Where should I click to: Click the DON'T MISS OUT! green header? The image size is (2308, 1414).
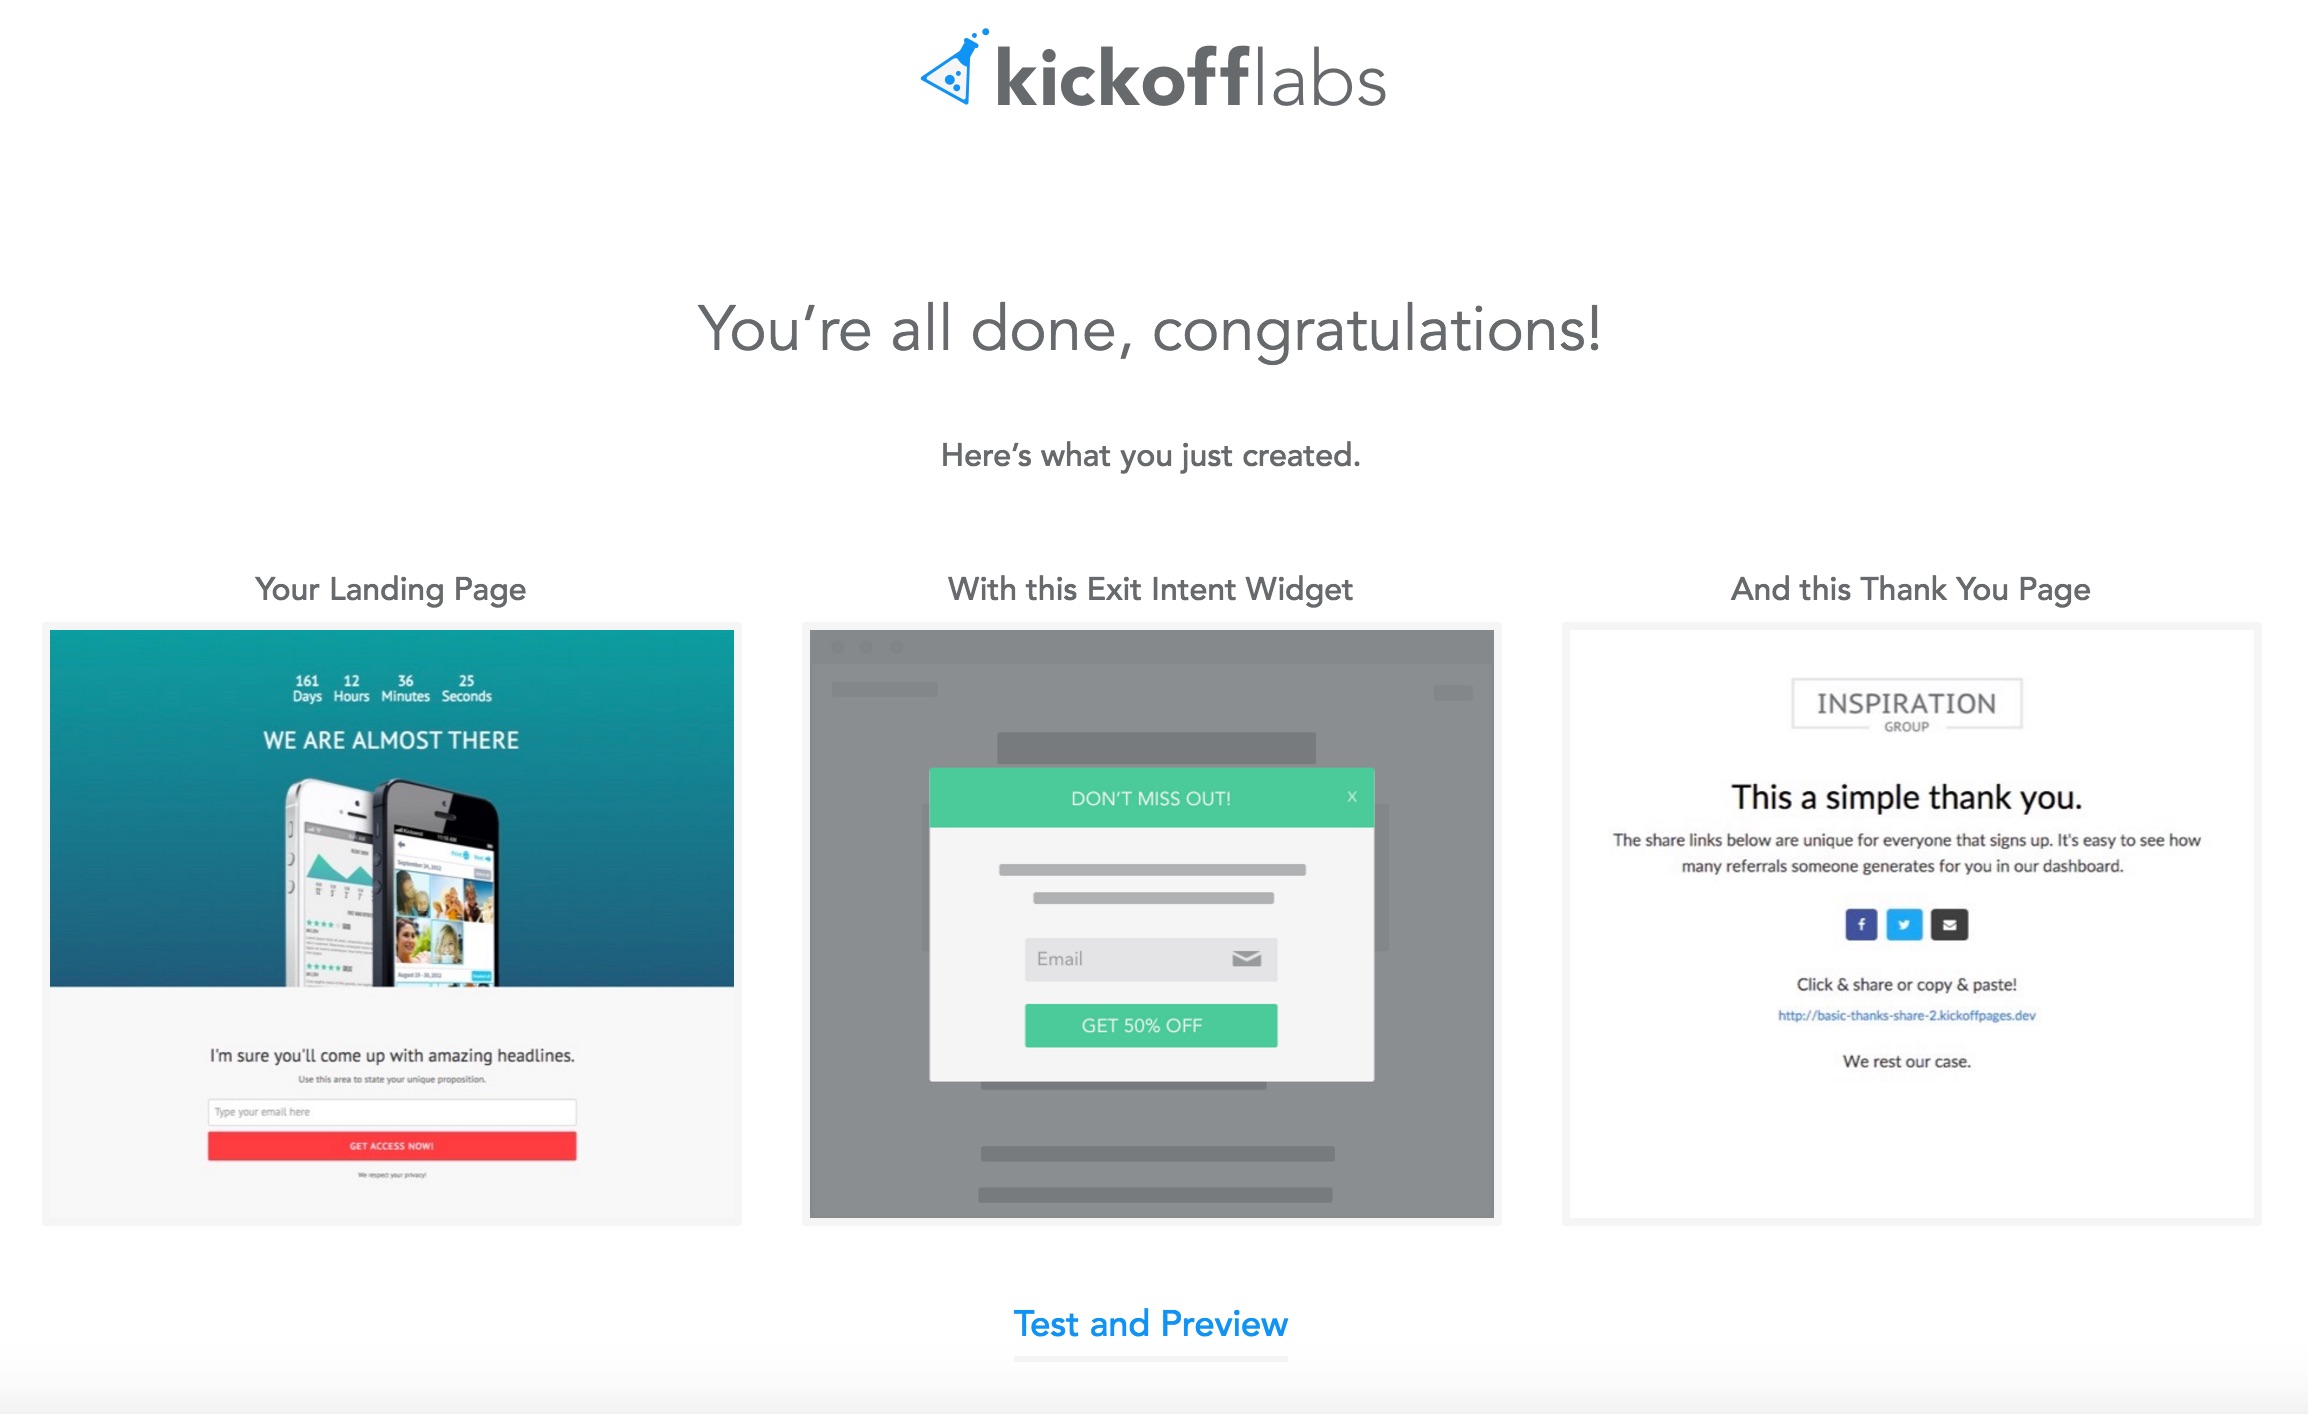pos(1150,798)
